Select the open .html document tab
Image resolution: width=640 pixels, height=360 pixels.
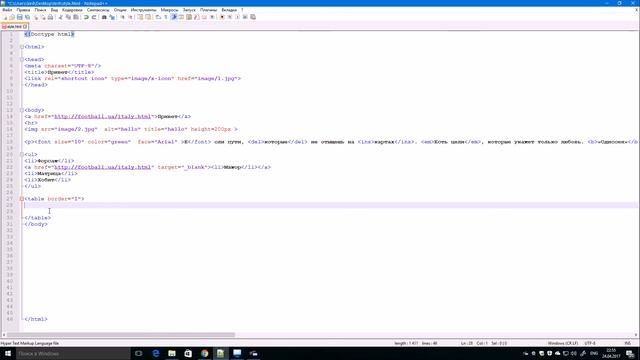pos(13,27)
